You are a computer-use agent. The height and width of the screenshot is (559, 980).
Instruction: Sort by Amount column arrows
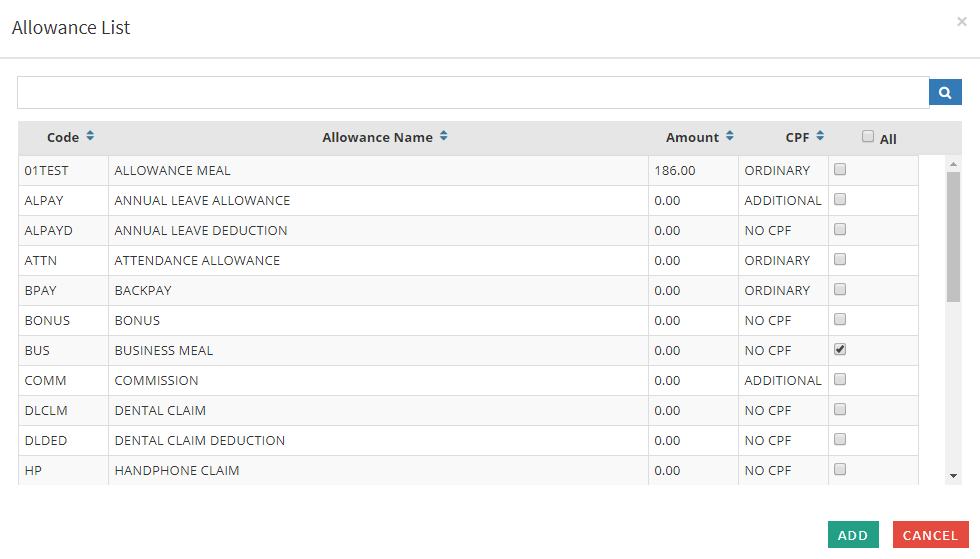(730, 137)
